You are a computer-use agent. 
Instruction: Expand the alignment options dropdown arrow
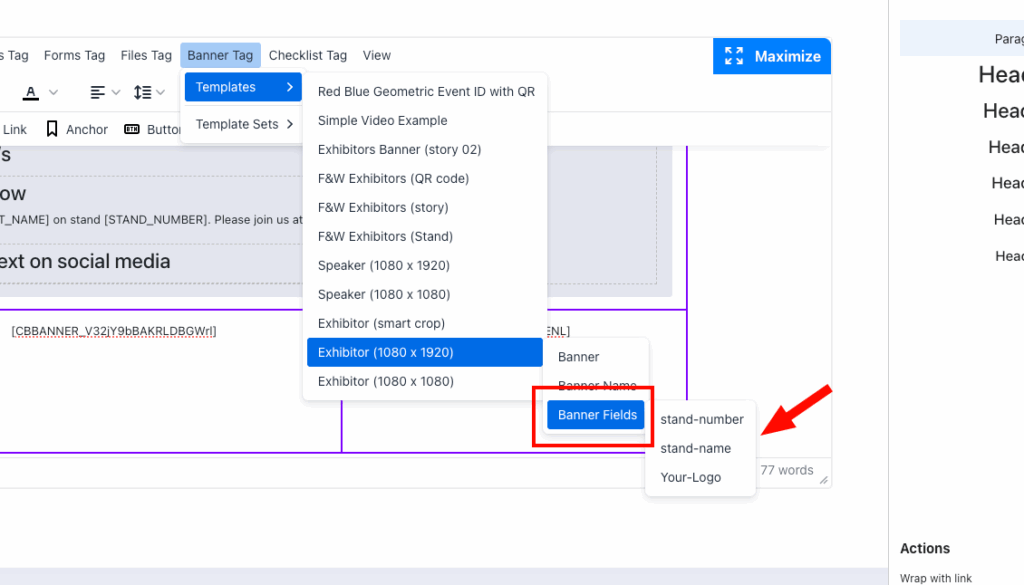point(116,92)
